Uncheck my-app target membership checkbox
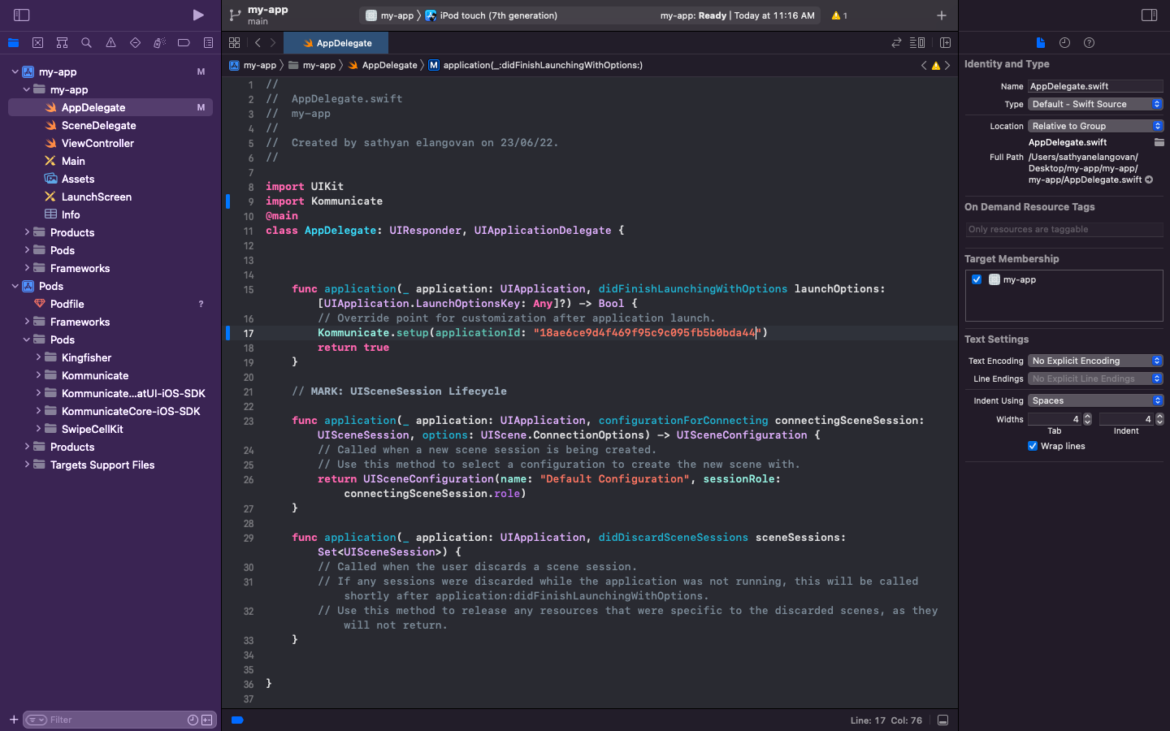 [x=976, y=280]
